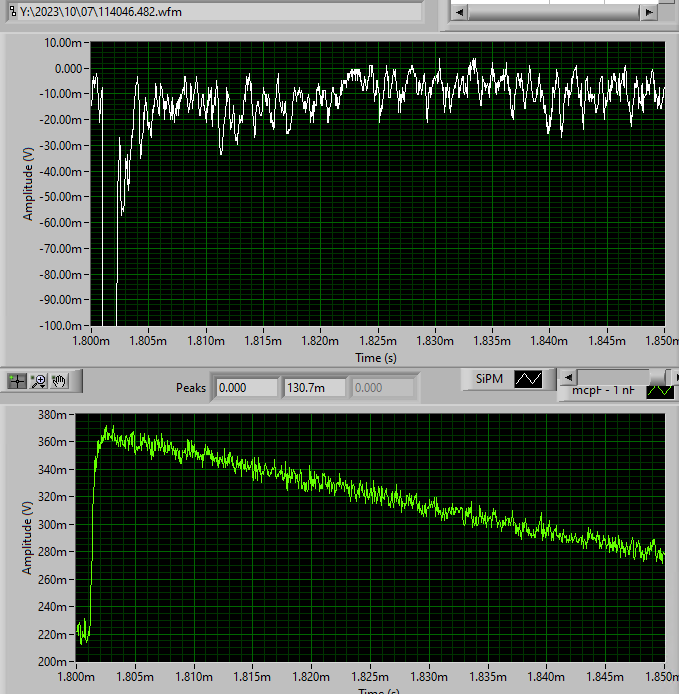Select the hand panning tool
Screen dimensions: 679x695
click(59, 381)
